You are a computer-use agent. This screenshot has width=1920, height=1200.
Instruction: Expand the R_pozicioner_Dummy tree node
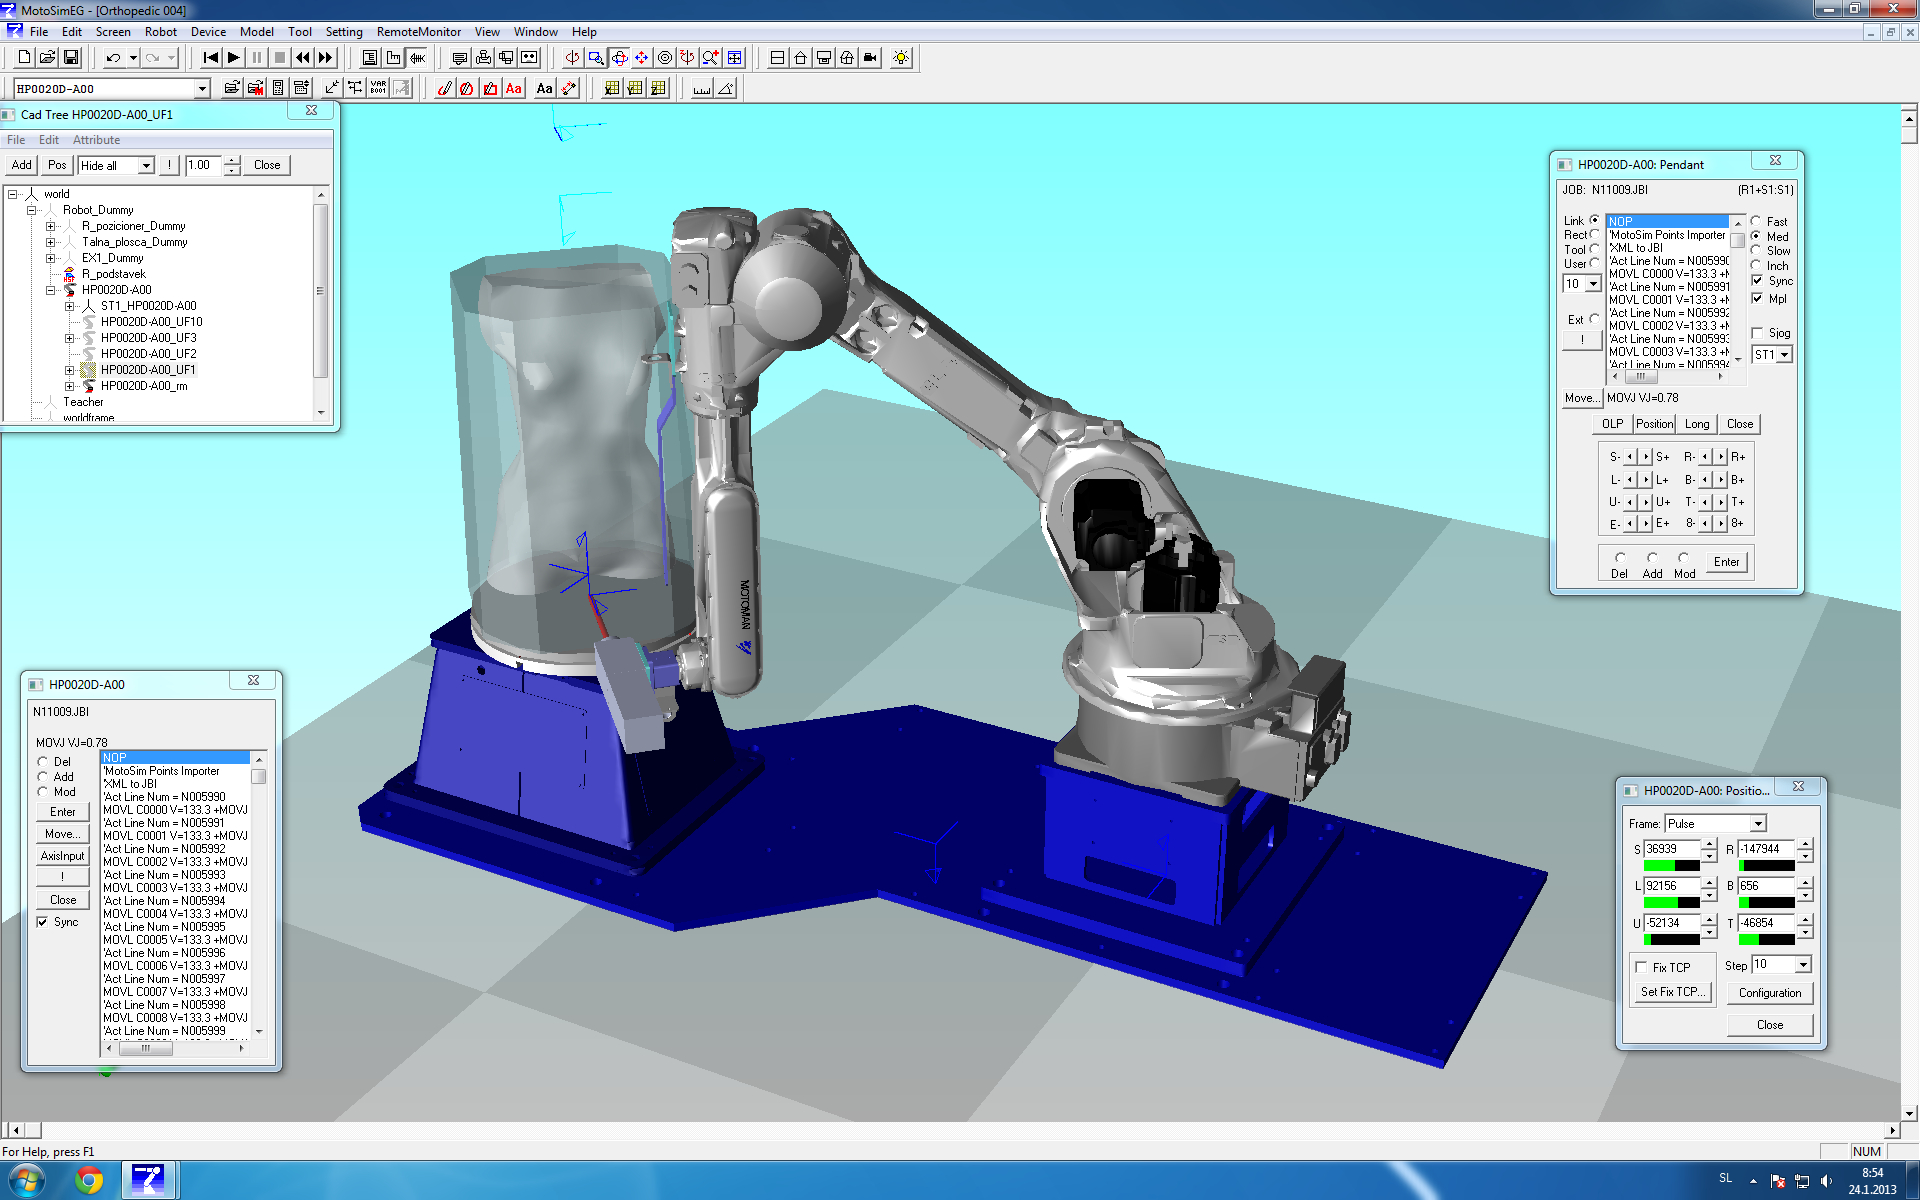(50, 226)
